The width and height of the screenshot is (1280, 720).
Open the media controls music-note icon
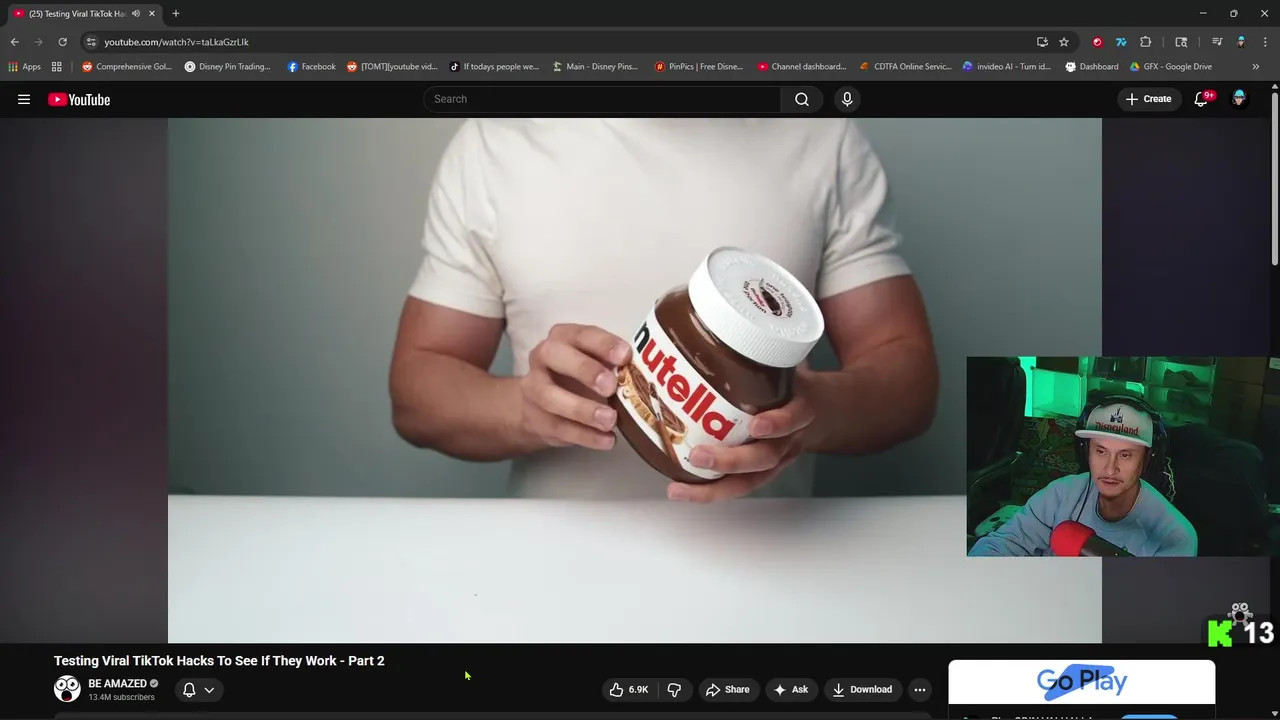click(1217, 42)
